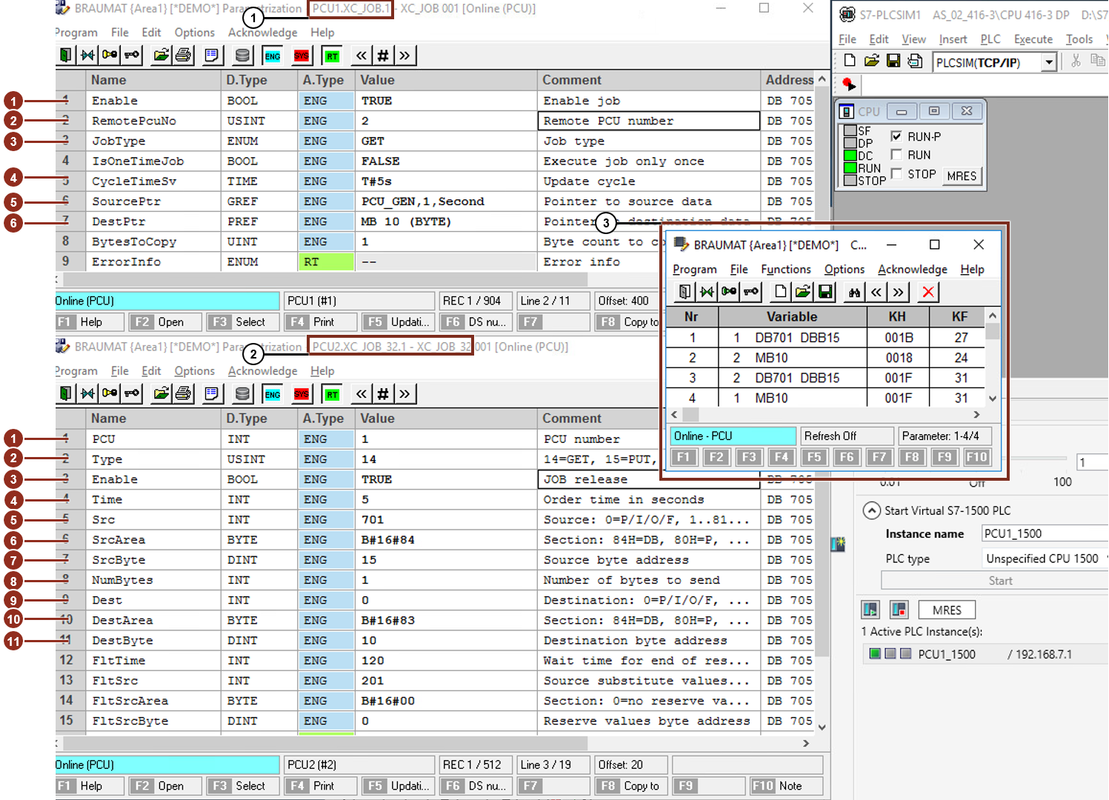The image size is (1109, 800).
Task: Click the printer icon in PCU1 parametrization toolbar
Action: click(183, 55)
